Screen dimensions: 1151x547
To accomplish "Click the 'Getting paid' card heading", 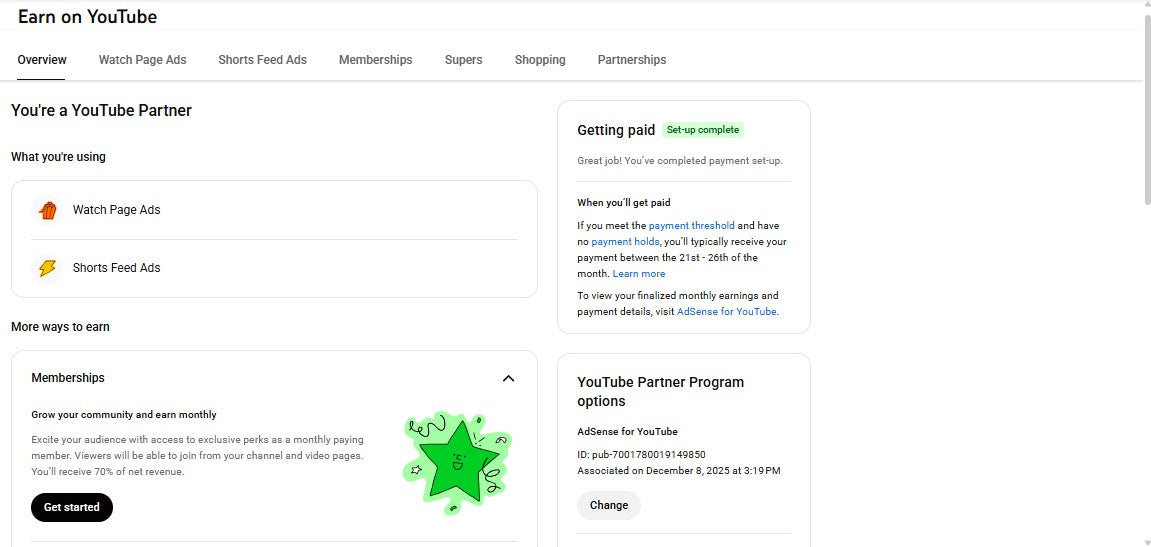I will (x=616, y=130).
